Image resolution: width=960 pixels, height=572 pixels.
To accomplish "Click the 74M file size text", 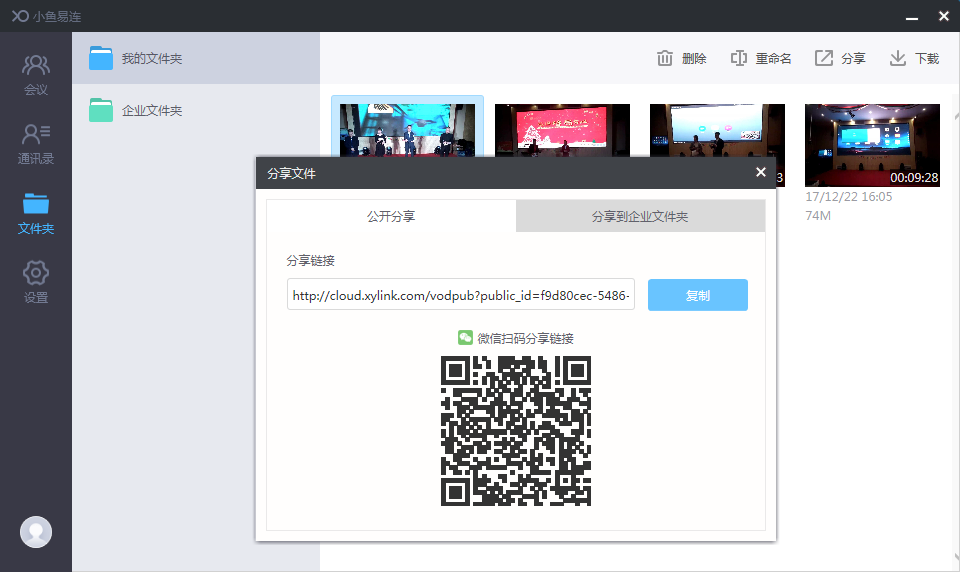I will click(x=818, y=216).
